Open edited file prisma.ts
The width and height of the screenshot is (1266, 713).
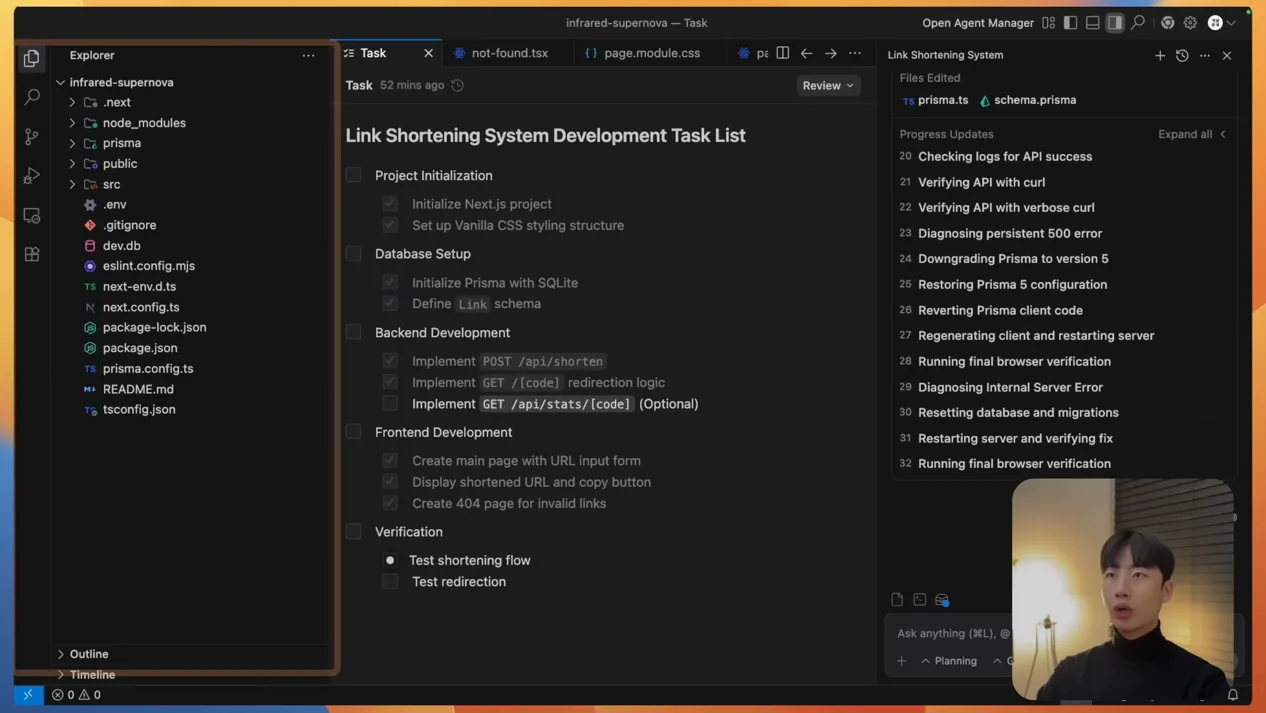pyautogui.click(x=936, y=100)
